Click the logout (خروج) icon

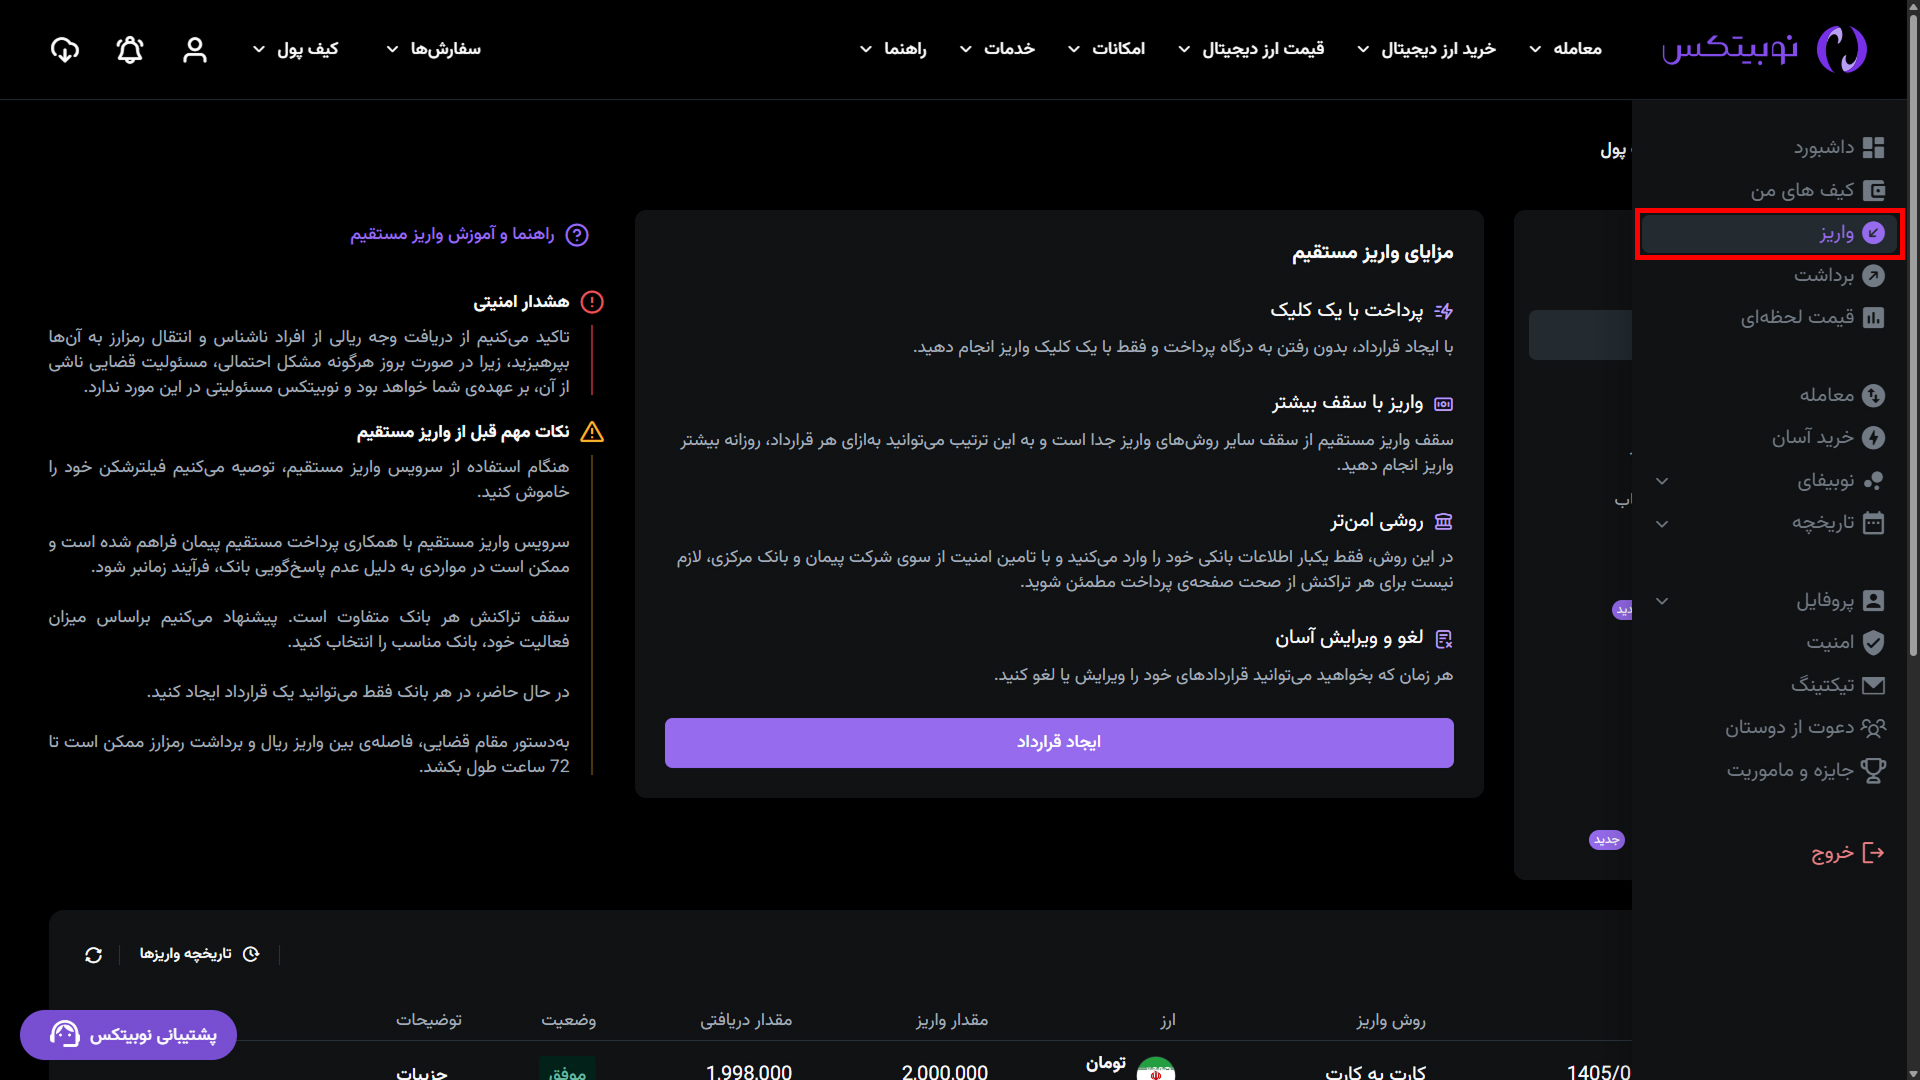[1873, 853]
